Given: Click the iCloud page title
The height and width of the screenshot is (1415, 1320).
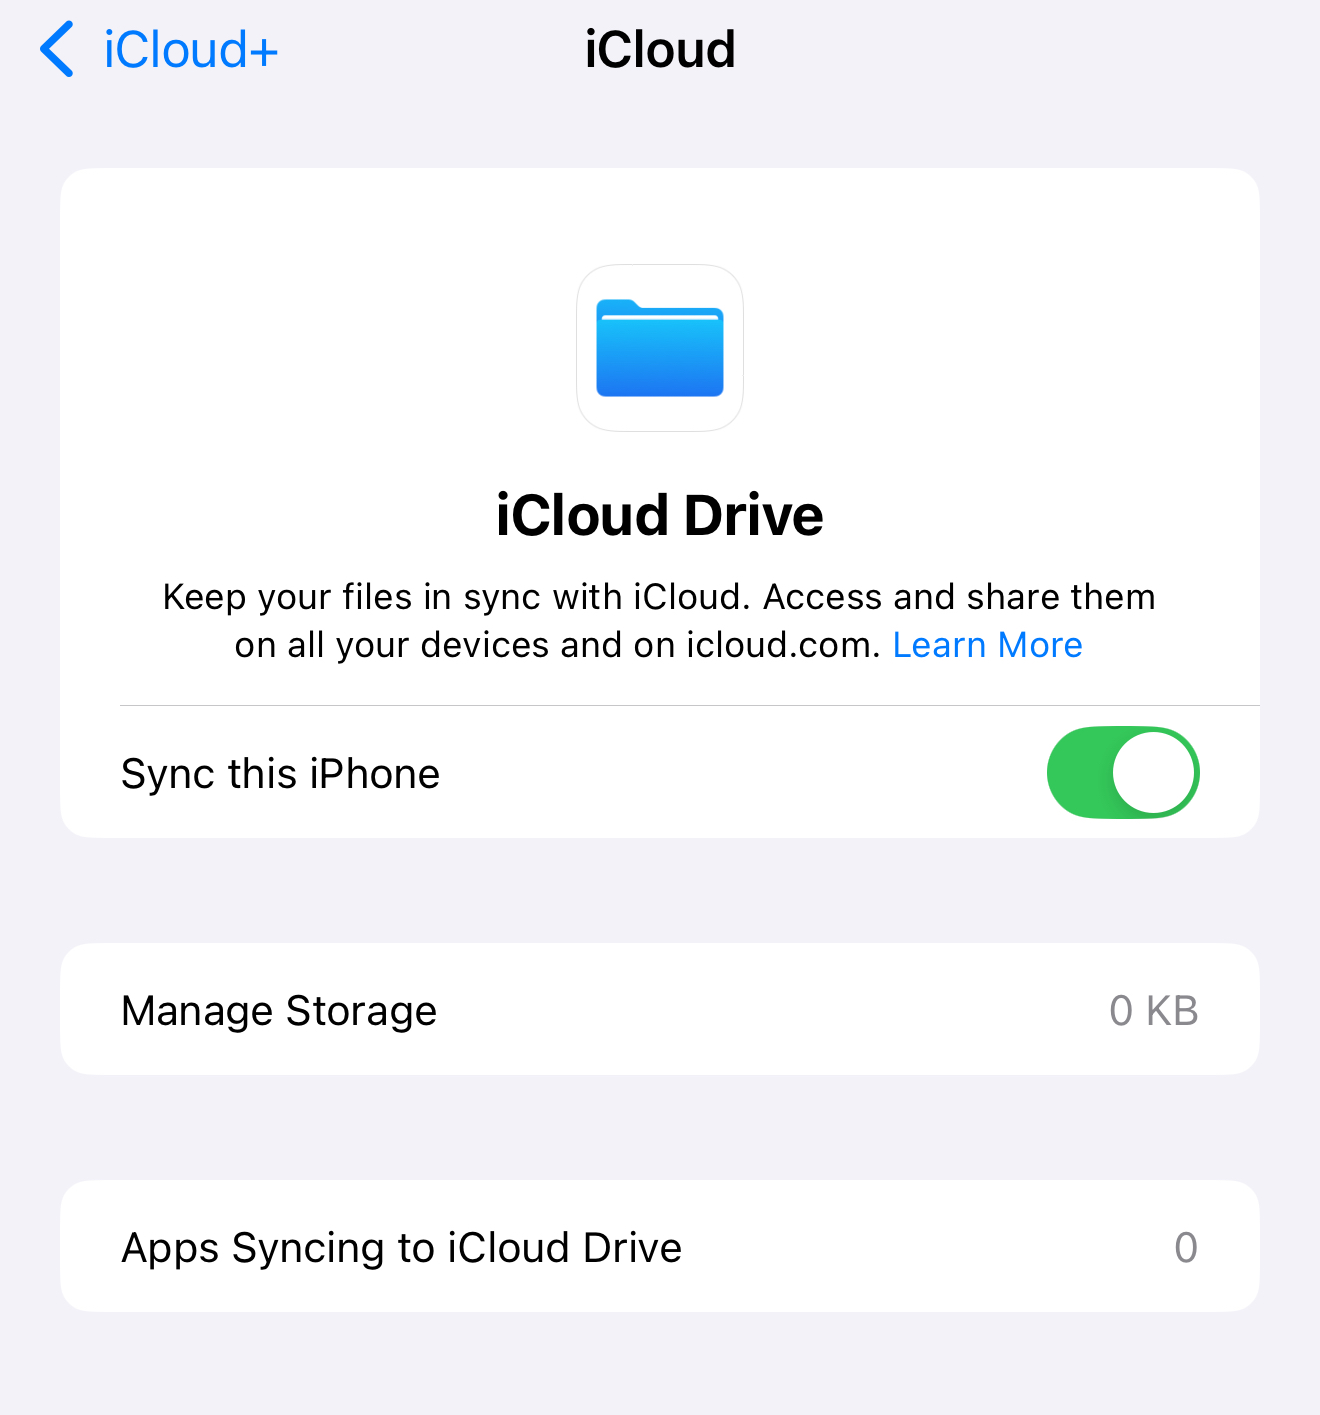Looking at the screenshot, I should point(660,49).
